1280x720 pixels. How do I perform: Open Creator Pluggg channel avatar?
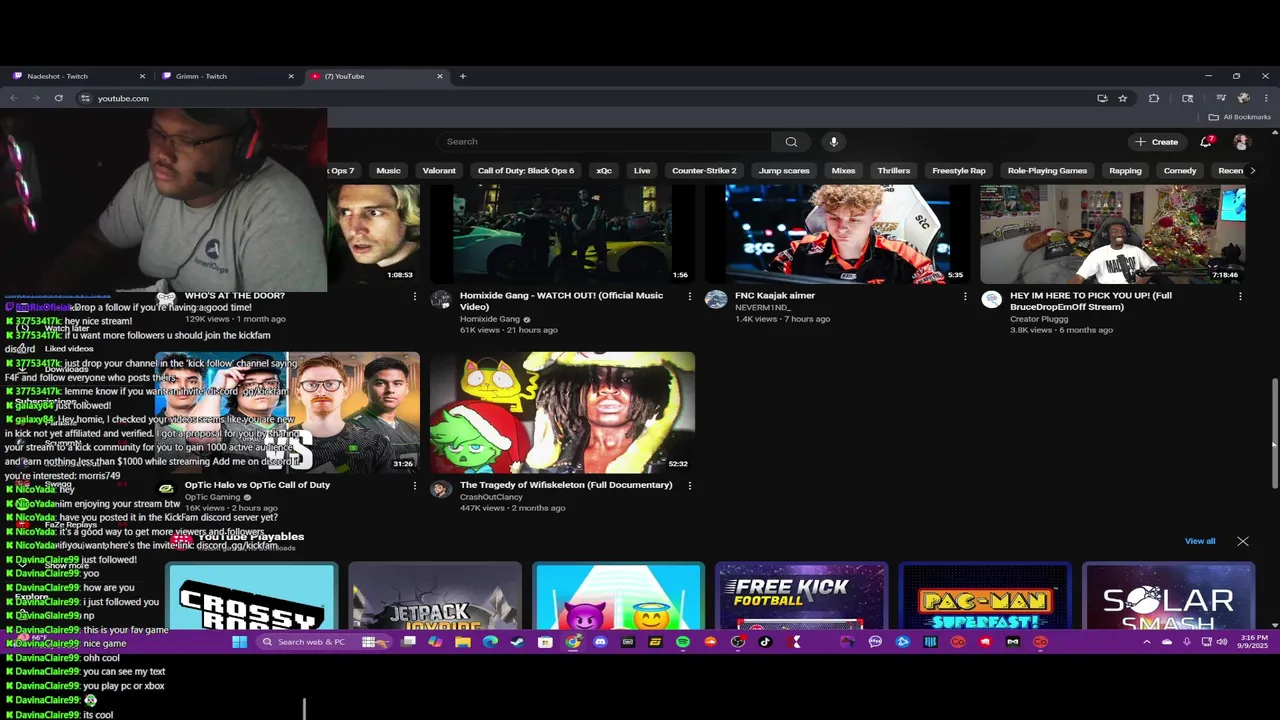click(x=991, y=300)
